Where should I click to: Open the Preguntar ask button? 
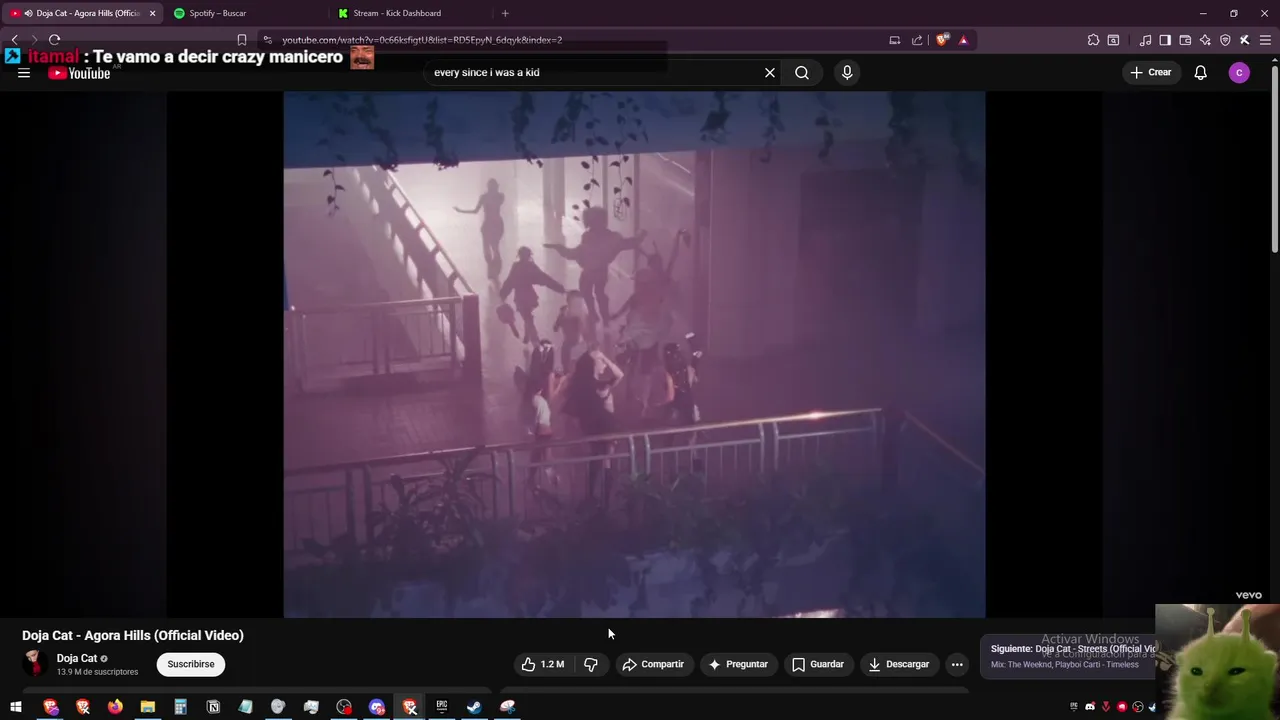coord(738,664)
